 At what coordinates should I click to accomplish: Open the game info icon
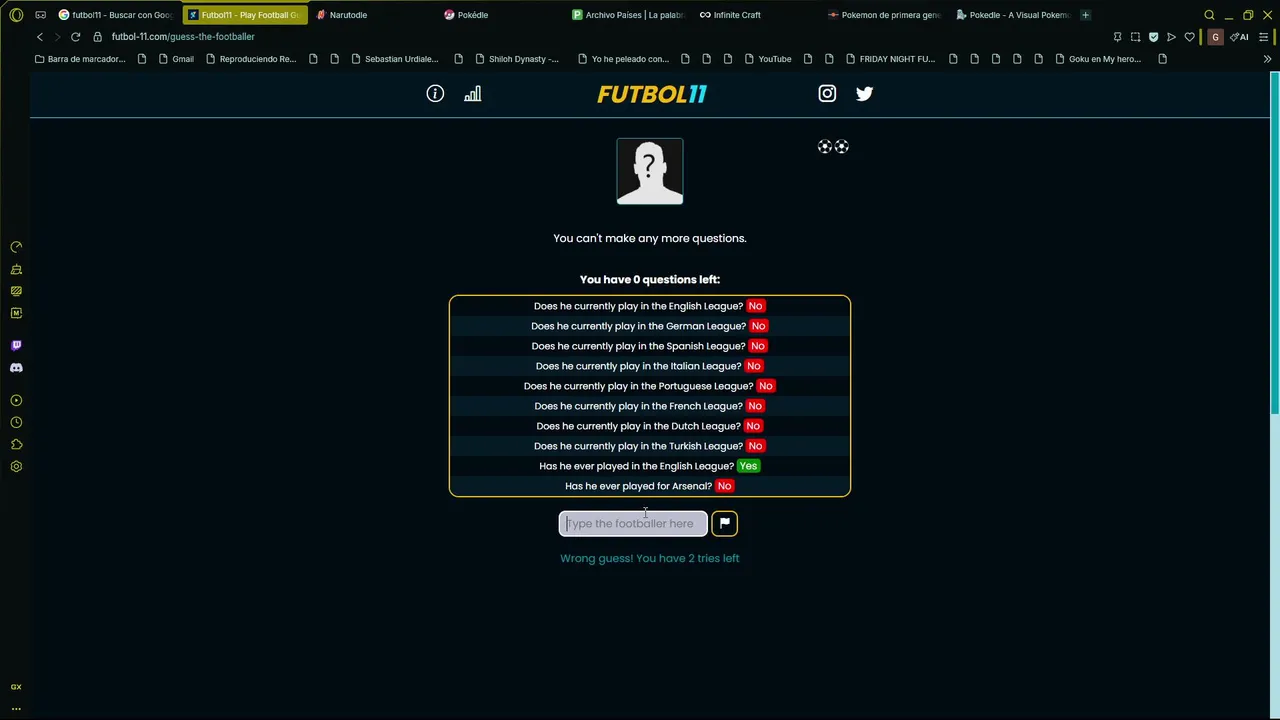coord(435,93)
